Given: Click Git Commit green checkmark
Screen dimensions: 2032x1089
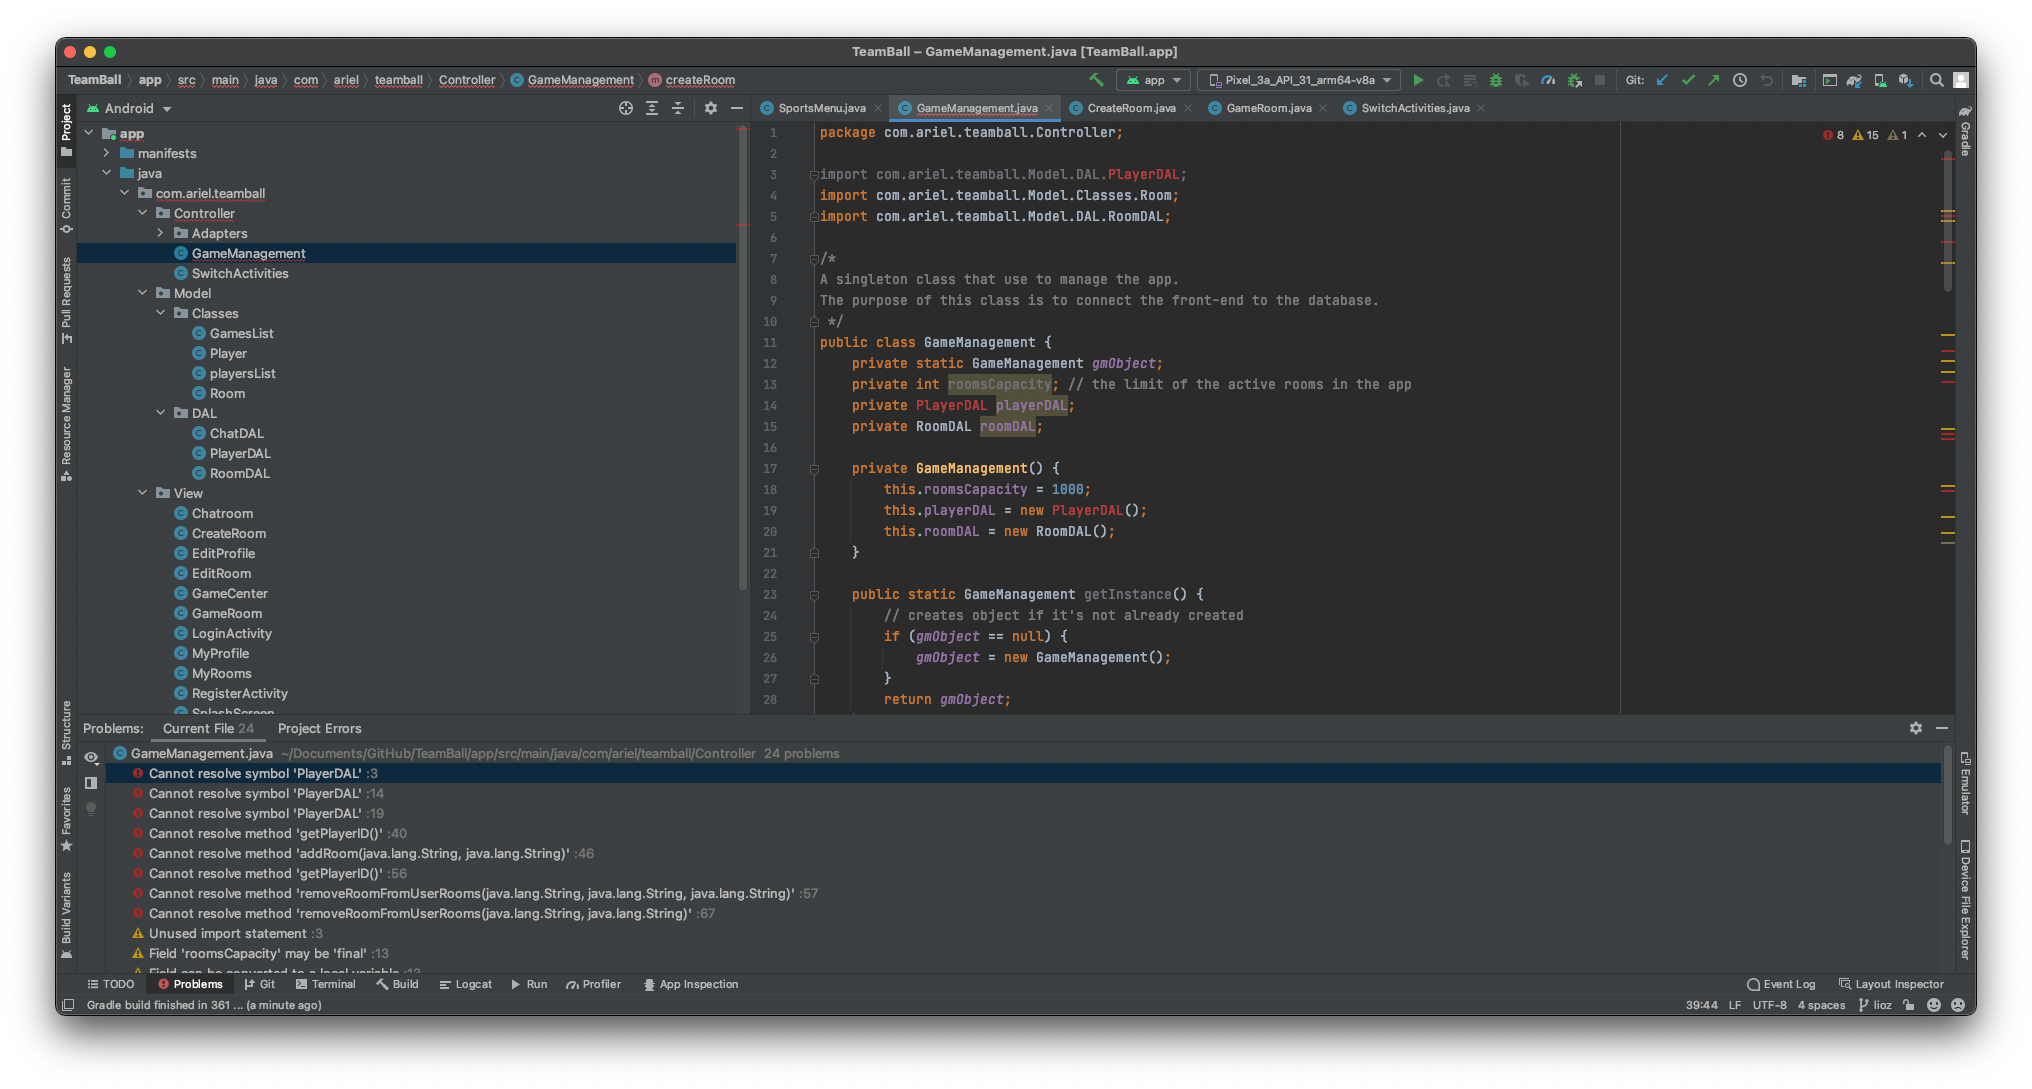Looking at the screenshot, I should point(1688,80).
